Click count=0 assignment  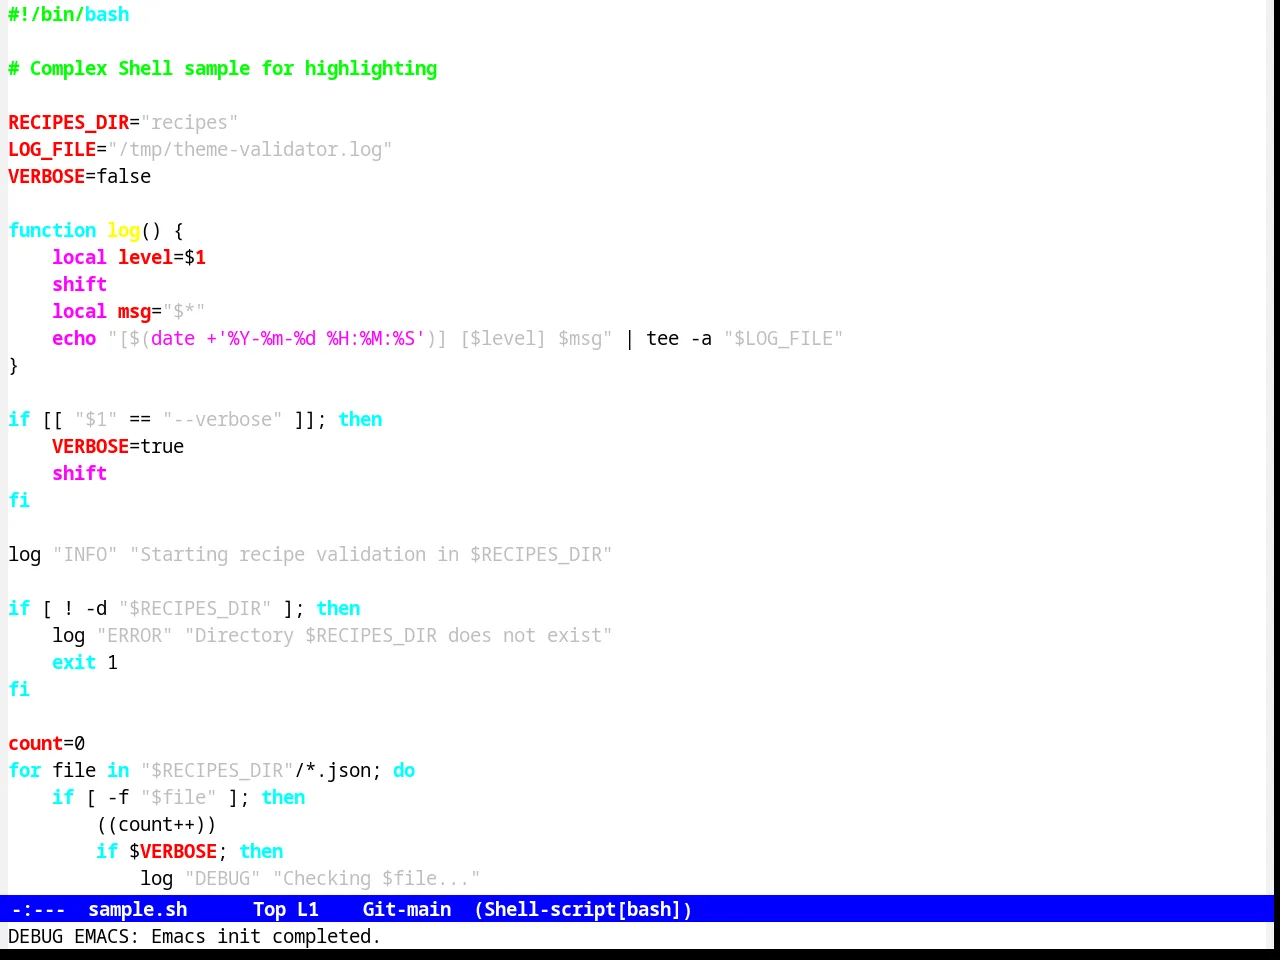tap(47, 743)
